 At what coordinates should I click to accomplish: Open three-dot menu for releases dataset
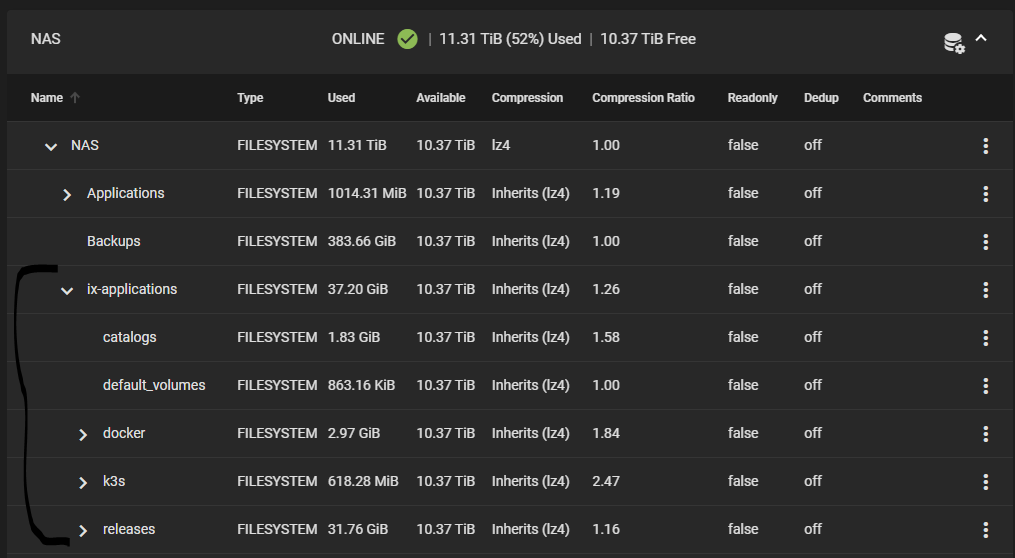986,530
